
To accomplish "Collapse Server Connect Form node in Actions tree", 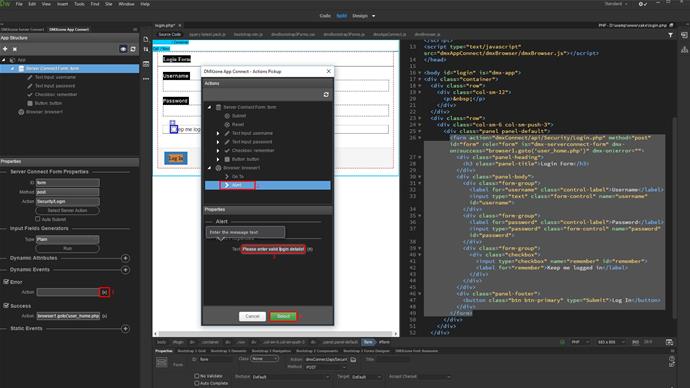I will click(x=209, y=107).
